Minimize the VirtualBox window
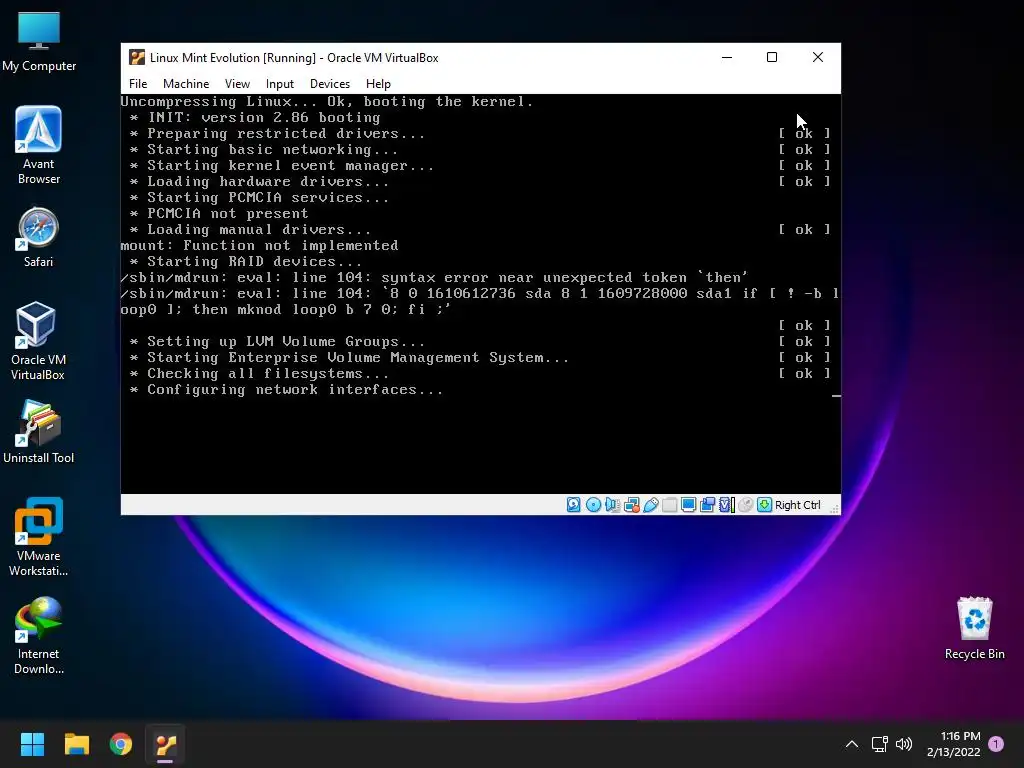This screenshot has width=1024, height=768. (727, 57)
